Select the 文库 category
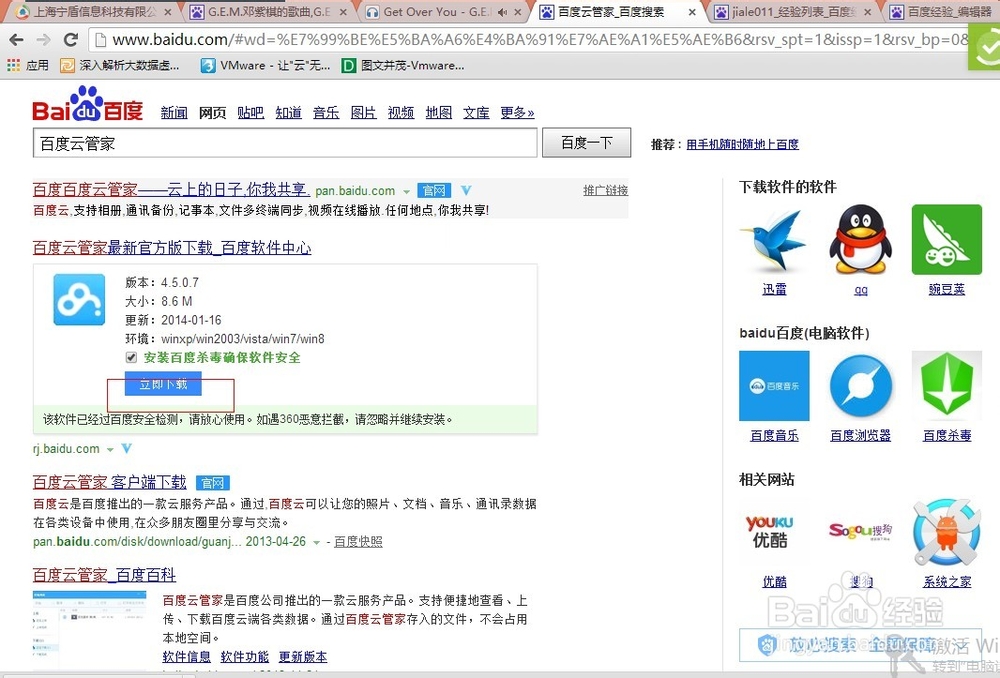 coord(476,113)
